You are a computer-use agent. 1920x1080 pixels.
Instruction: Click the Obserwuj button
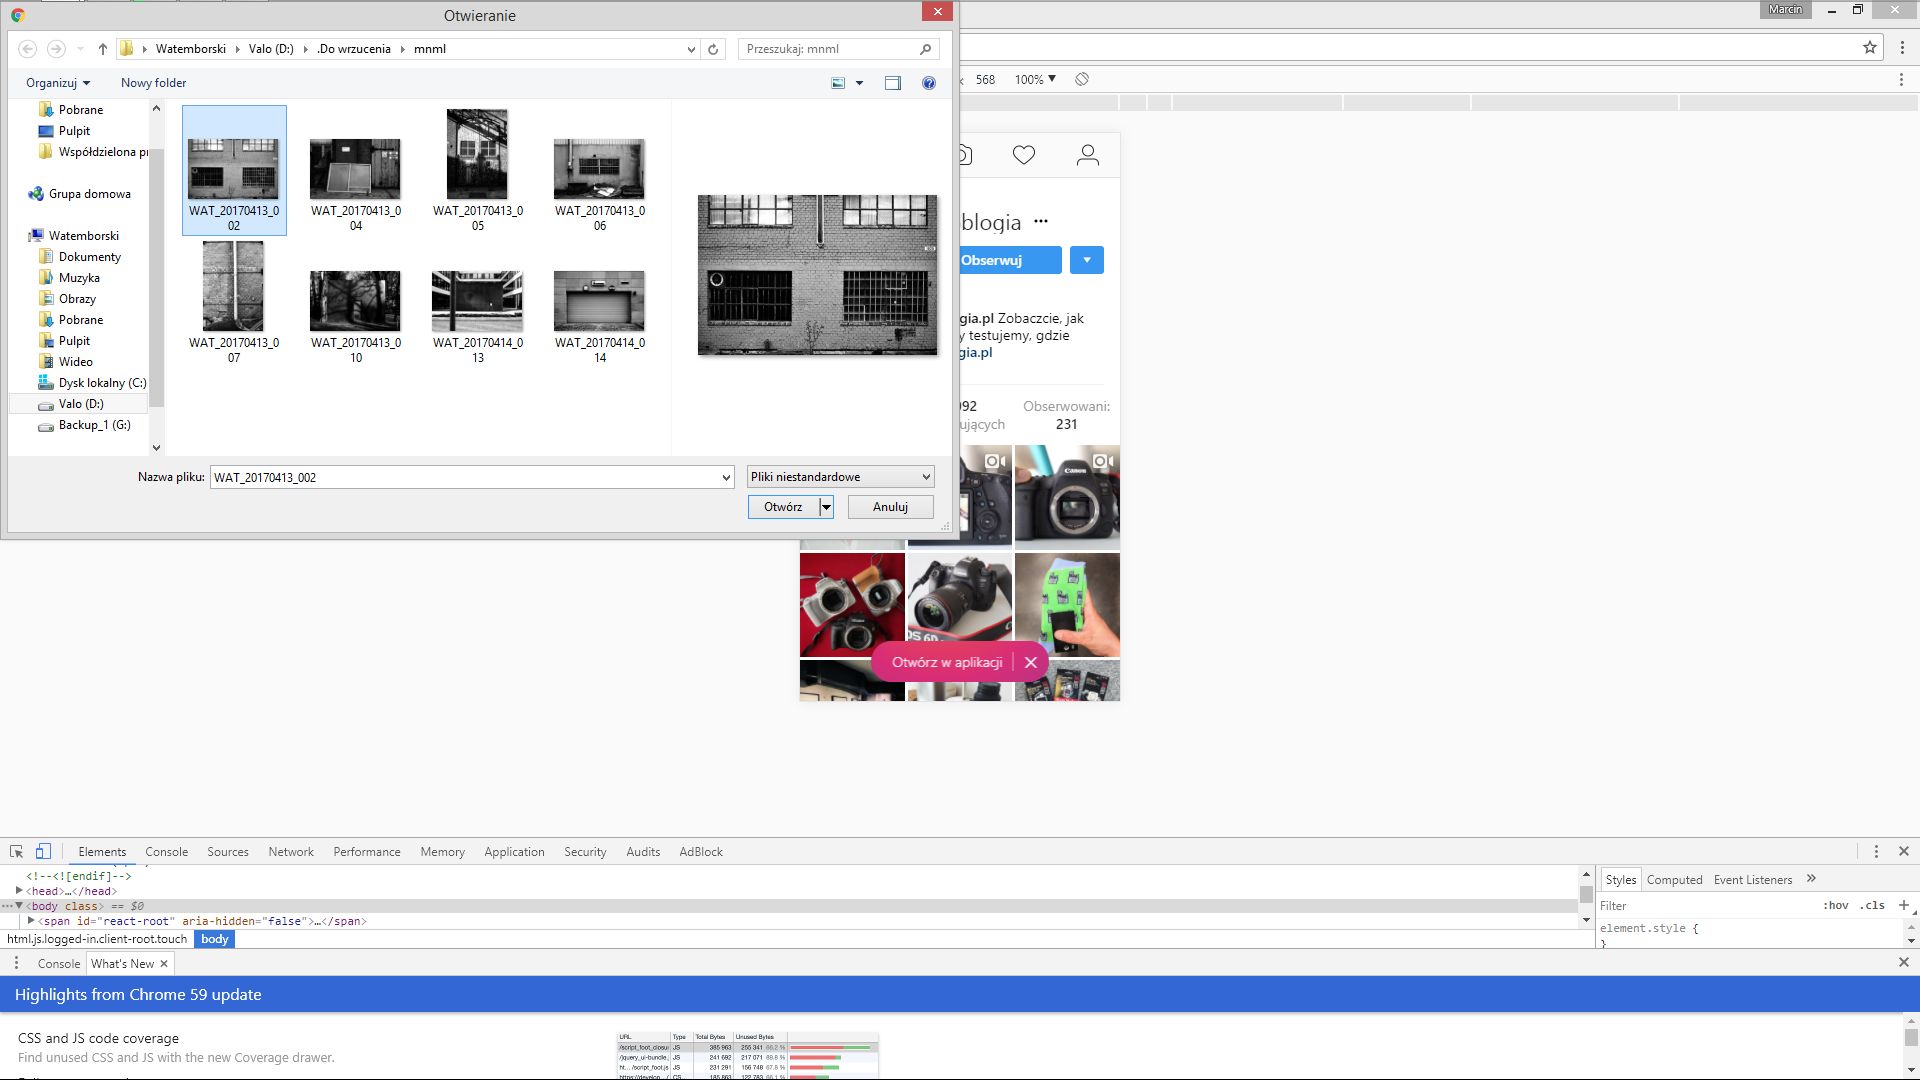(x=1010, y=260)
